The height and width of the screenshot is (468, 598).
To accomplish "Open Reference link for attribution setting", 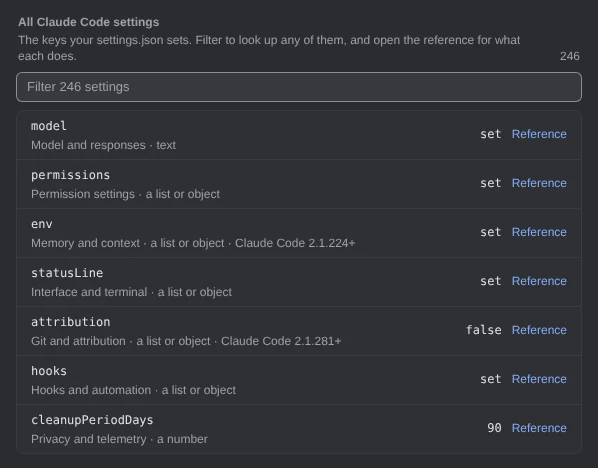I will click(539, 330).
